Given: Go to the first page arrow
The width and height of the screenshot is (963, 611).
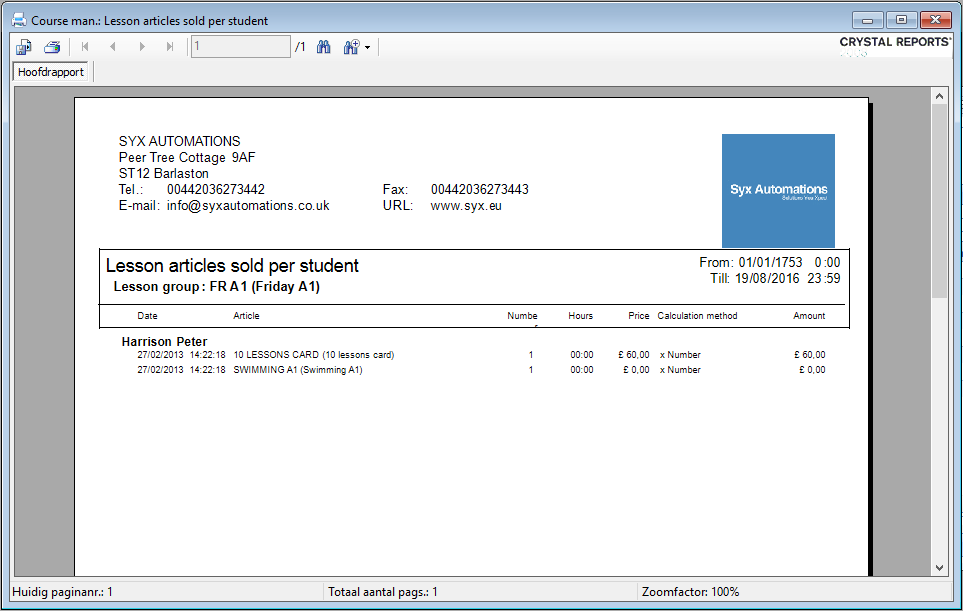Looking at the screenshot, I should pyautogui.click(x=85, y=47).
